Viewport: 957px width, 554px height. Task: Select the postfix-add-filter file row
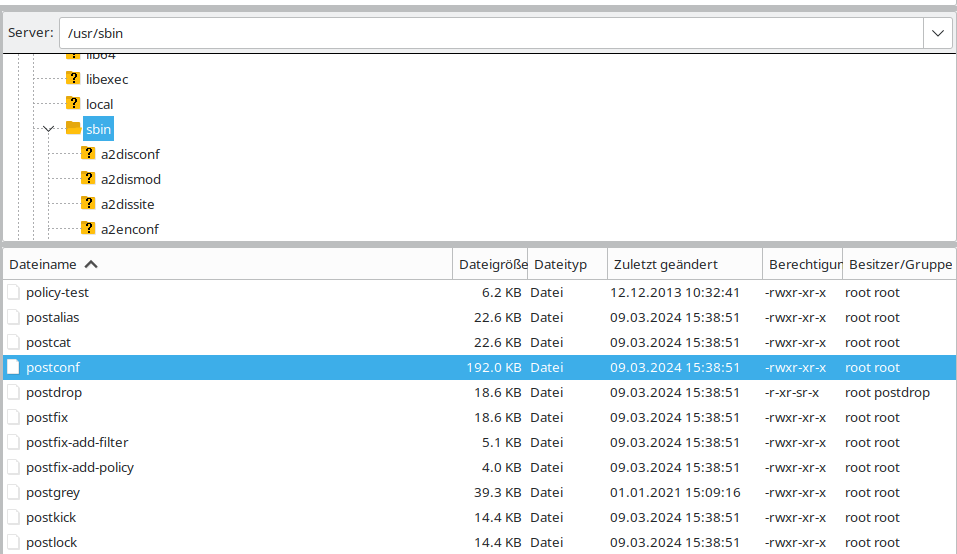pyautogui.click(x=77, y=443)
